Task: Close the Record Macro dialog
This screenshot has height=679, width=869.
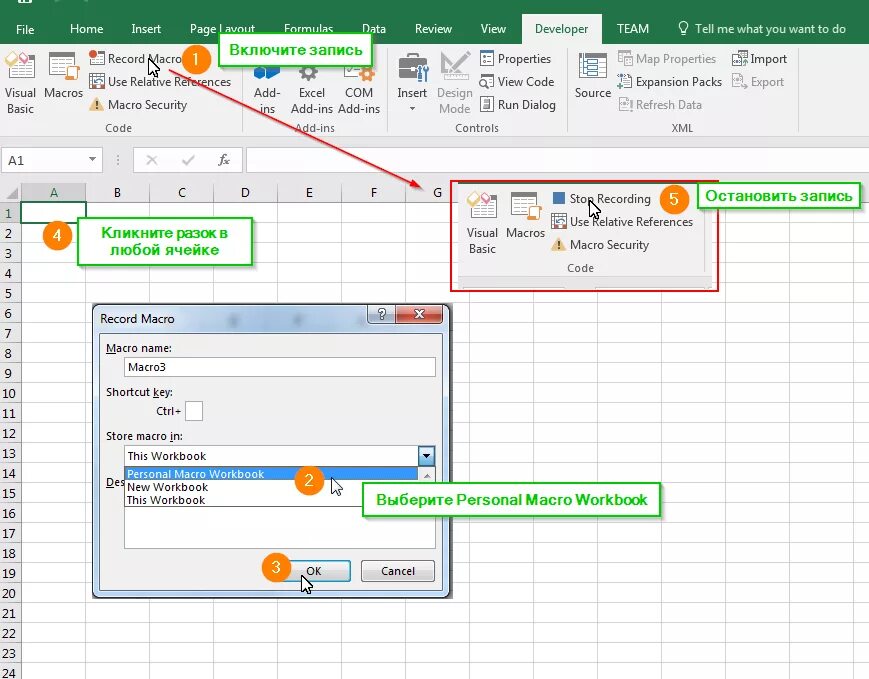Action: [420, 314]
